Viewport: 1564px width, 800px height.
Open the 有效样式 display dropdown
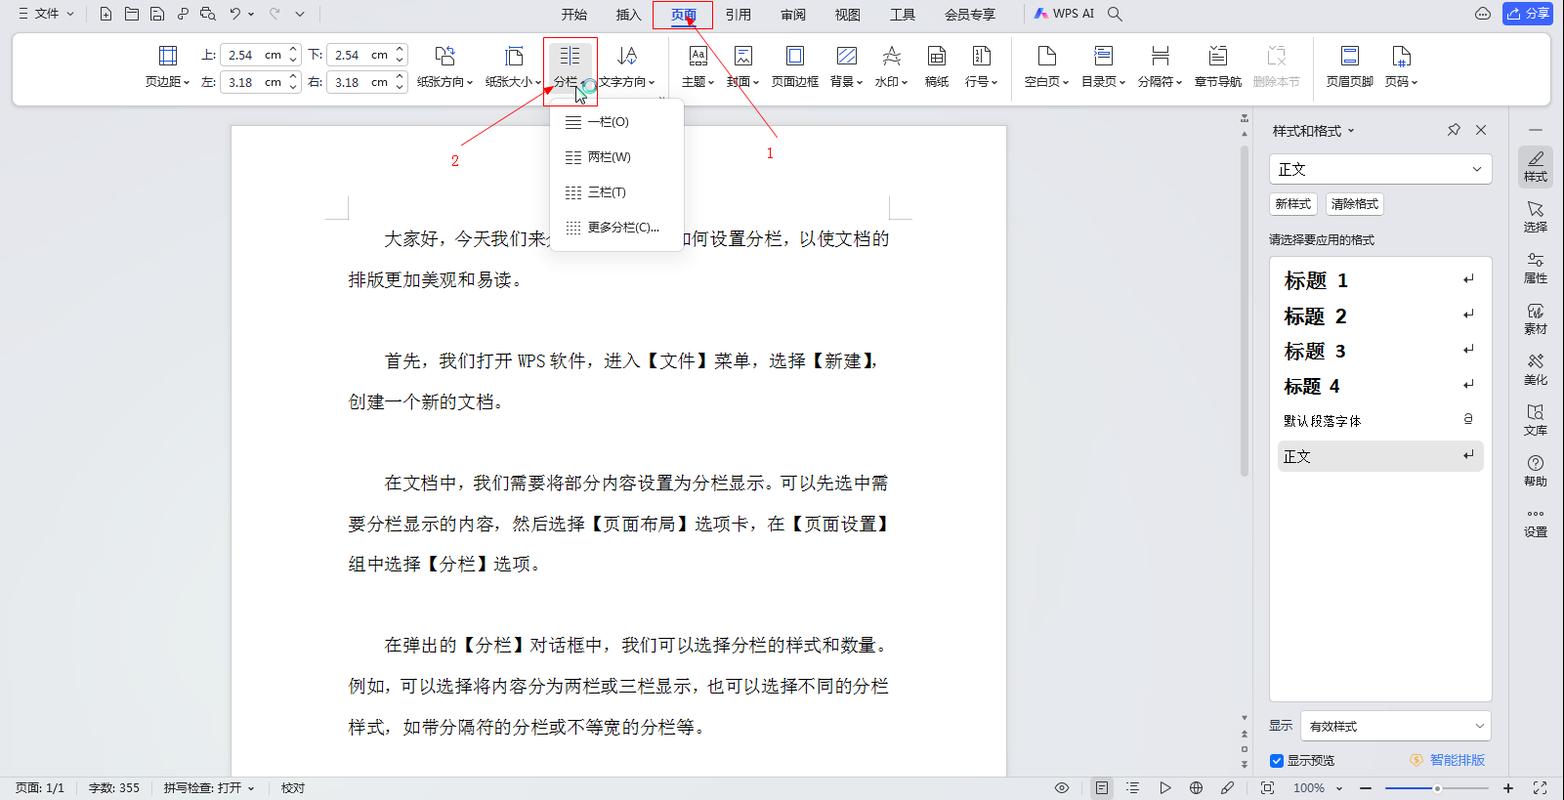pos(1396,726)
